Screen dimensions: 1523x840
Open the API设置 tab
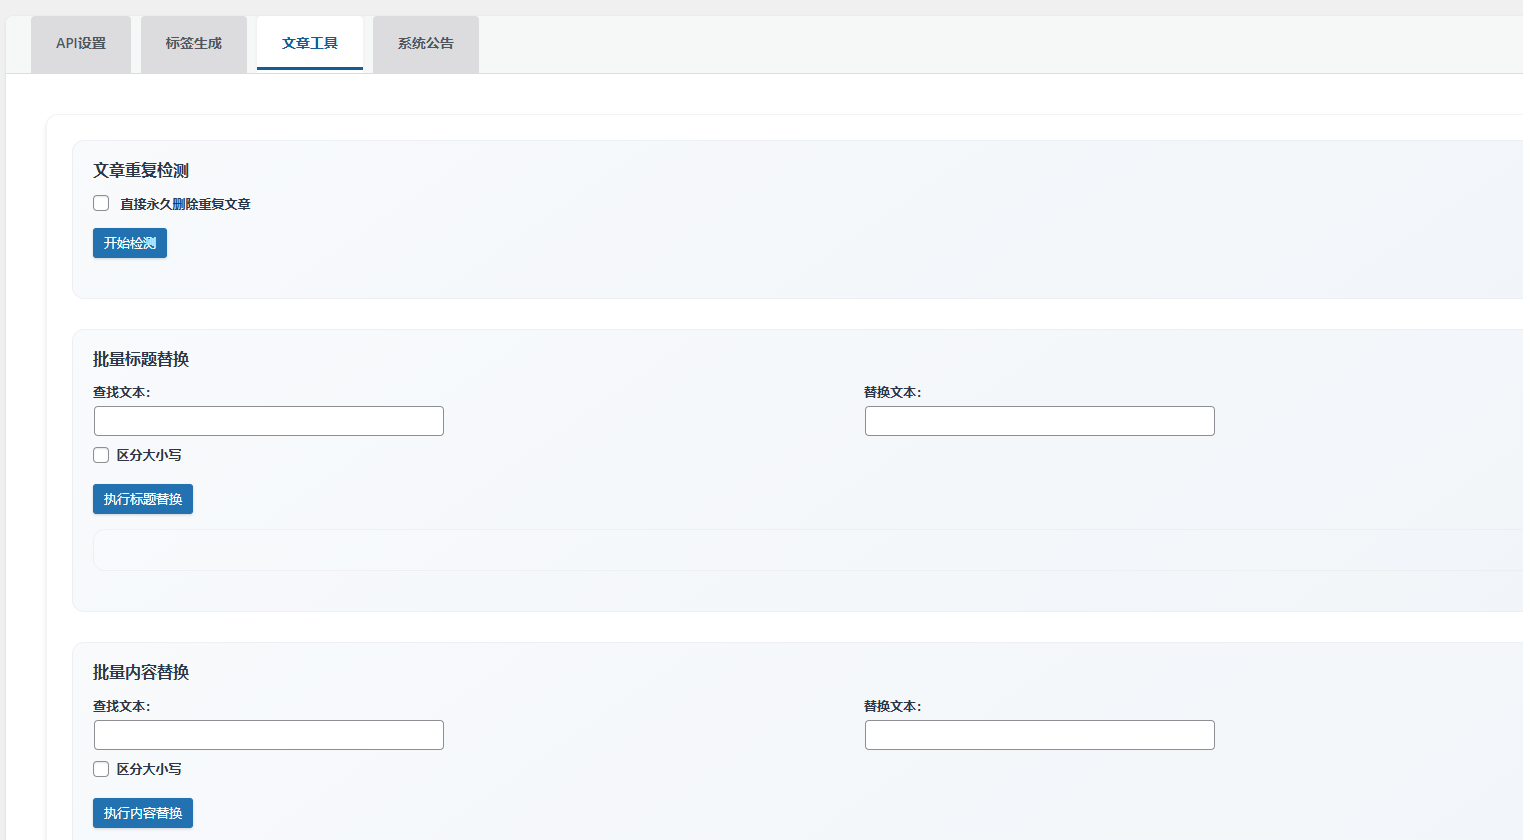pos(81,44)
